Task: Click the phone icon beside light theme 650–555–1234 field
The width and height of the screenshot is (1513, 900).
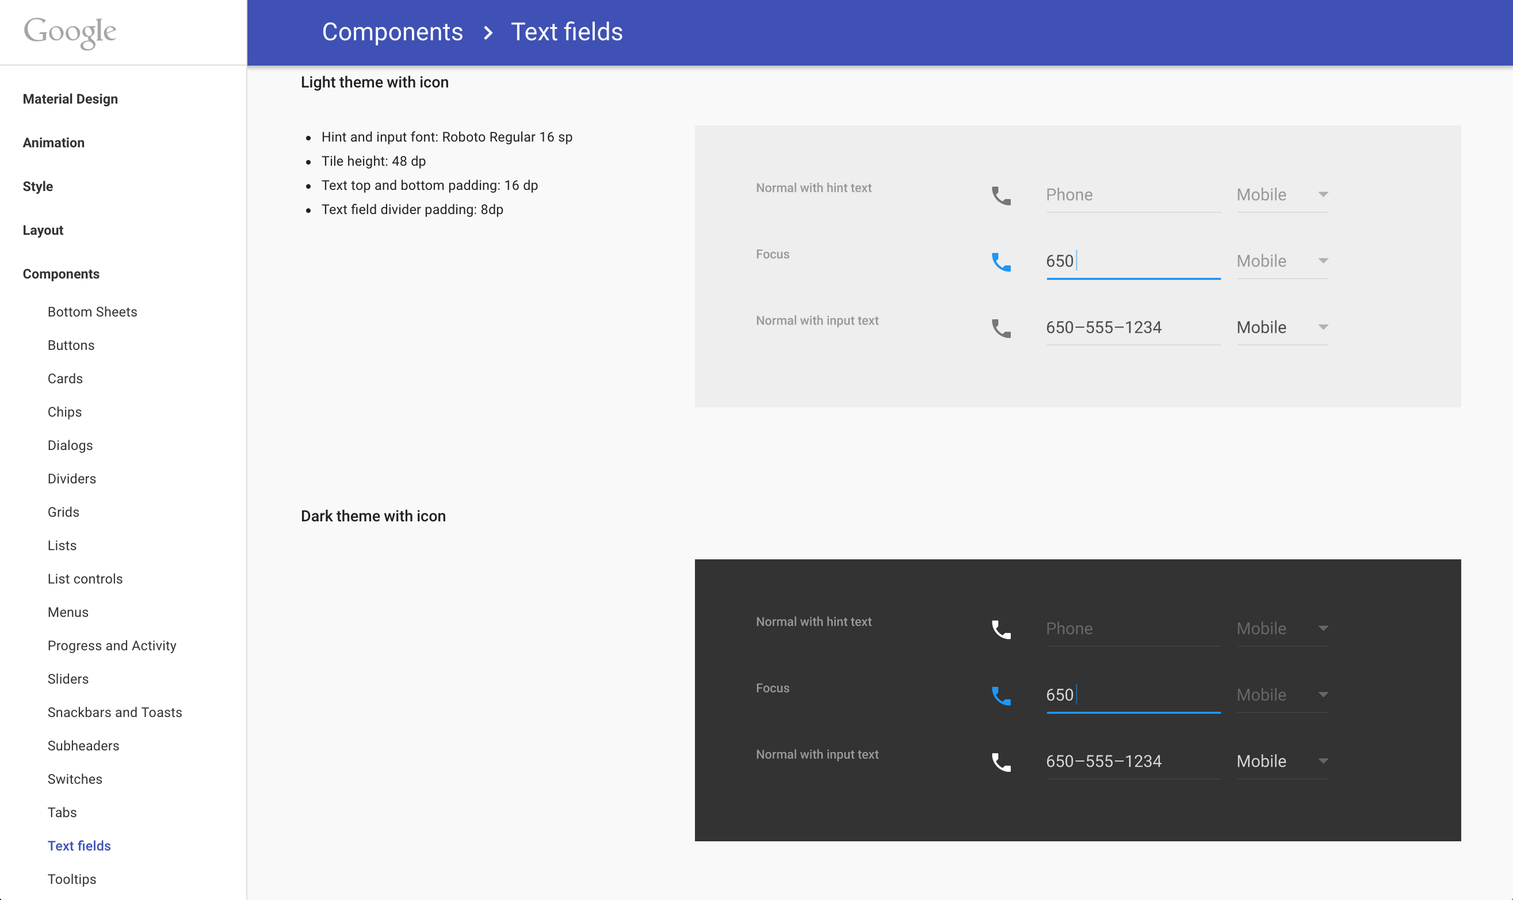Action: click(1001, 328)
